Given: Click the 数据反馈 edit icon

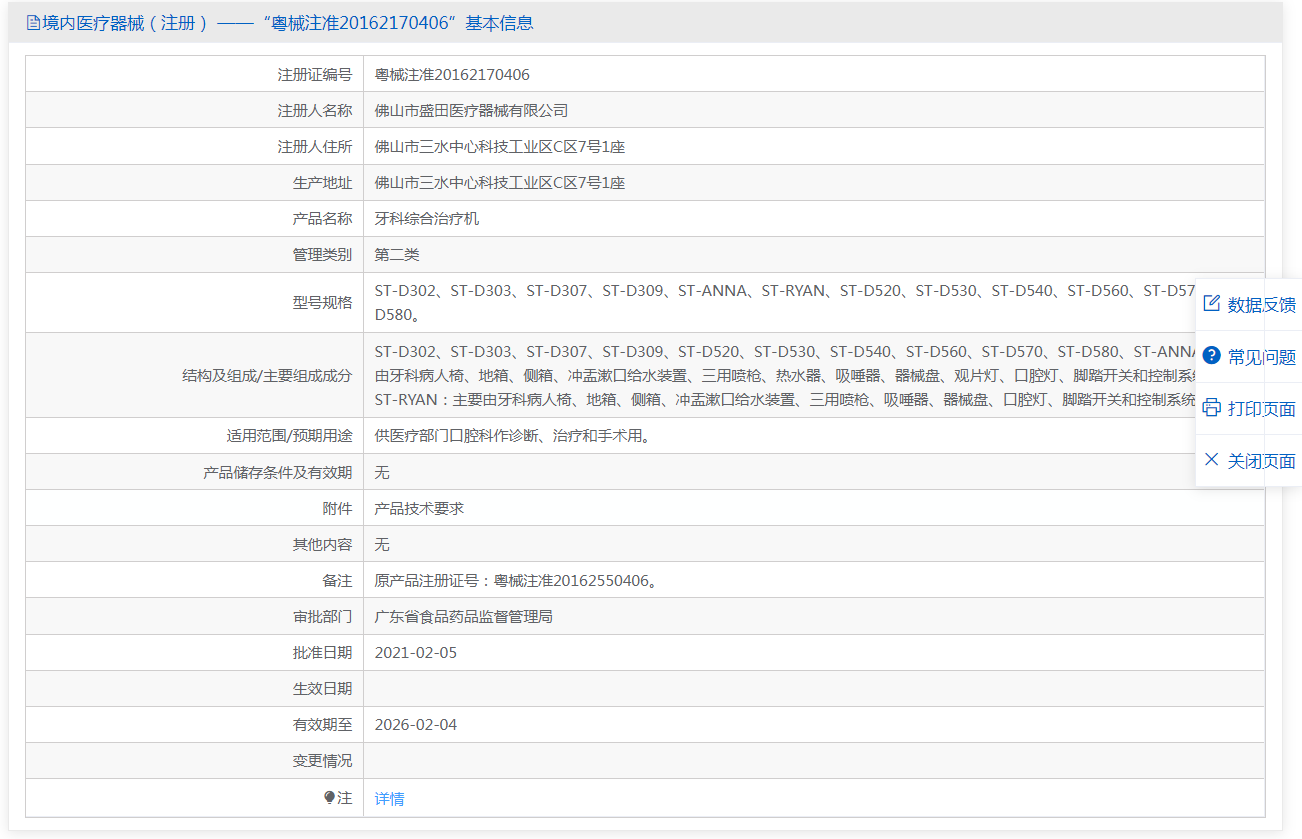Looking at the screenshot, I should click(1212, 304).
